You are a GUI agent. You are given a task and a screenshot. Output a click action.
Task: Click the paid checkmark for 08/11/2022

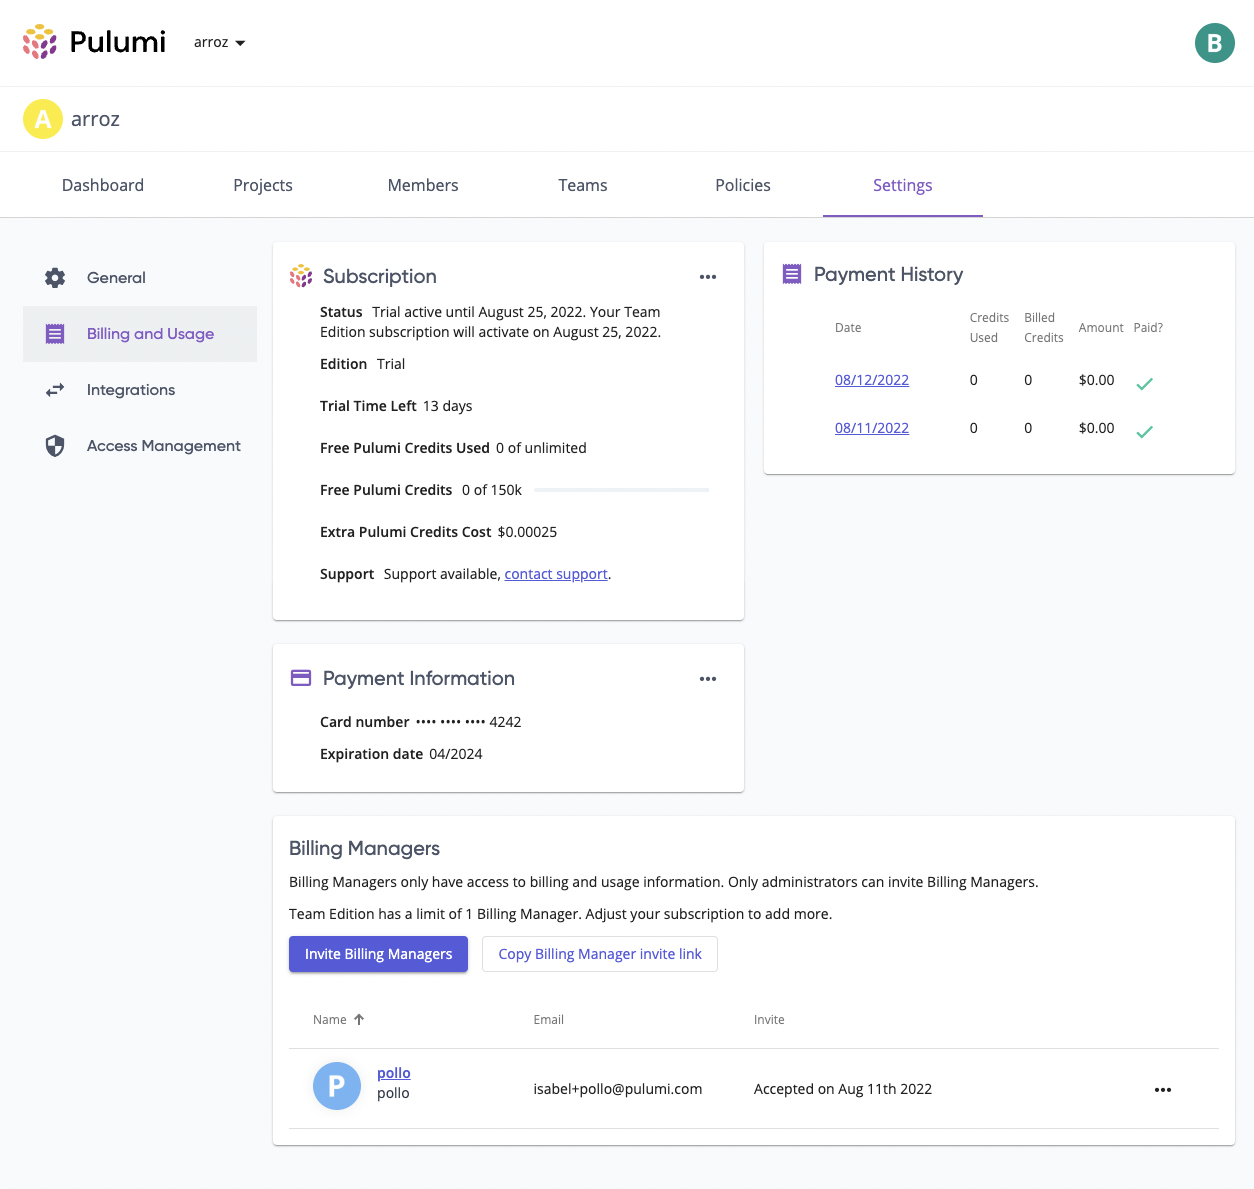pyautogui.click(x=1145, y=431)
